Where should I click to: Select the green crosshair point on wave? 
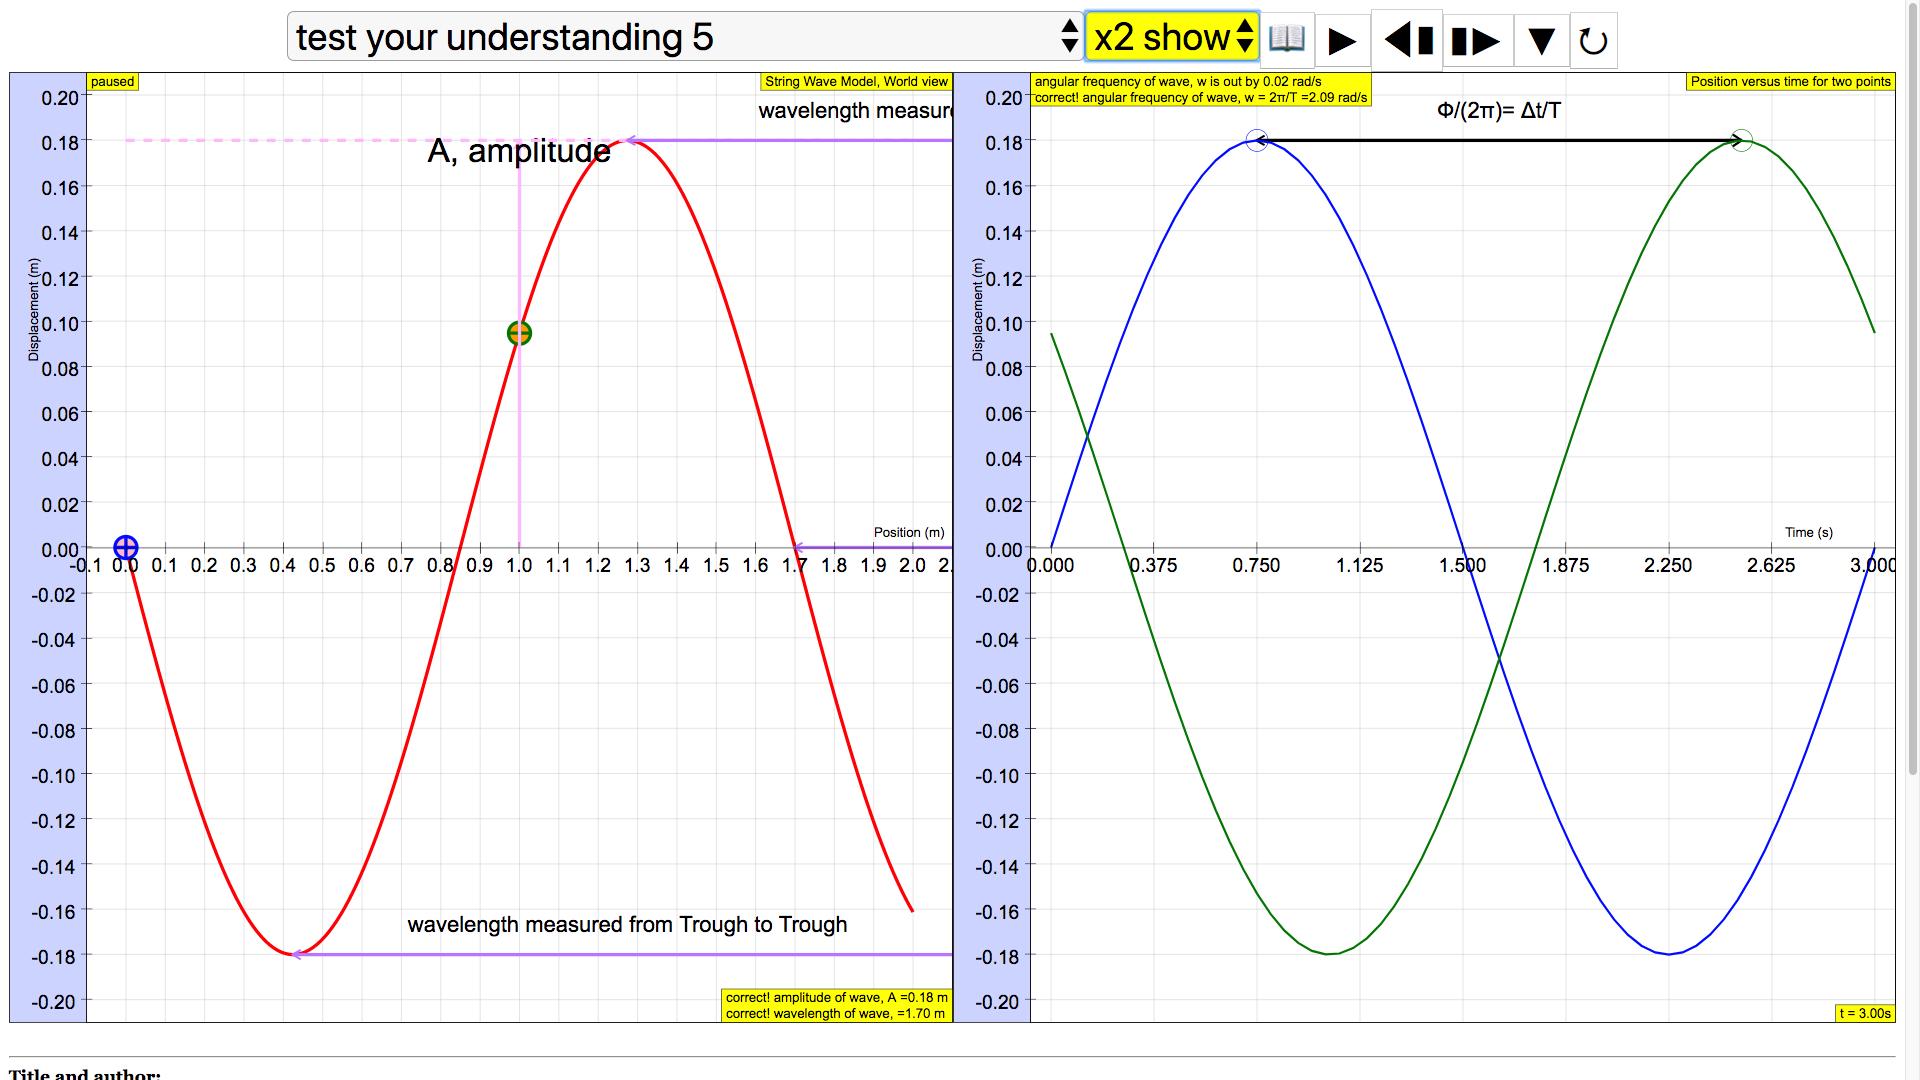519,333
